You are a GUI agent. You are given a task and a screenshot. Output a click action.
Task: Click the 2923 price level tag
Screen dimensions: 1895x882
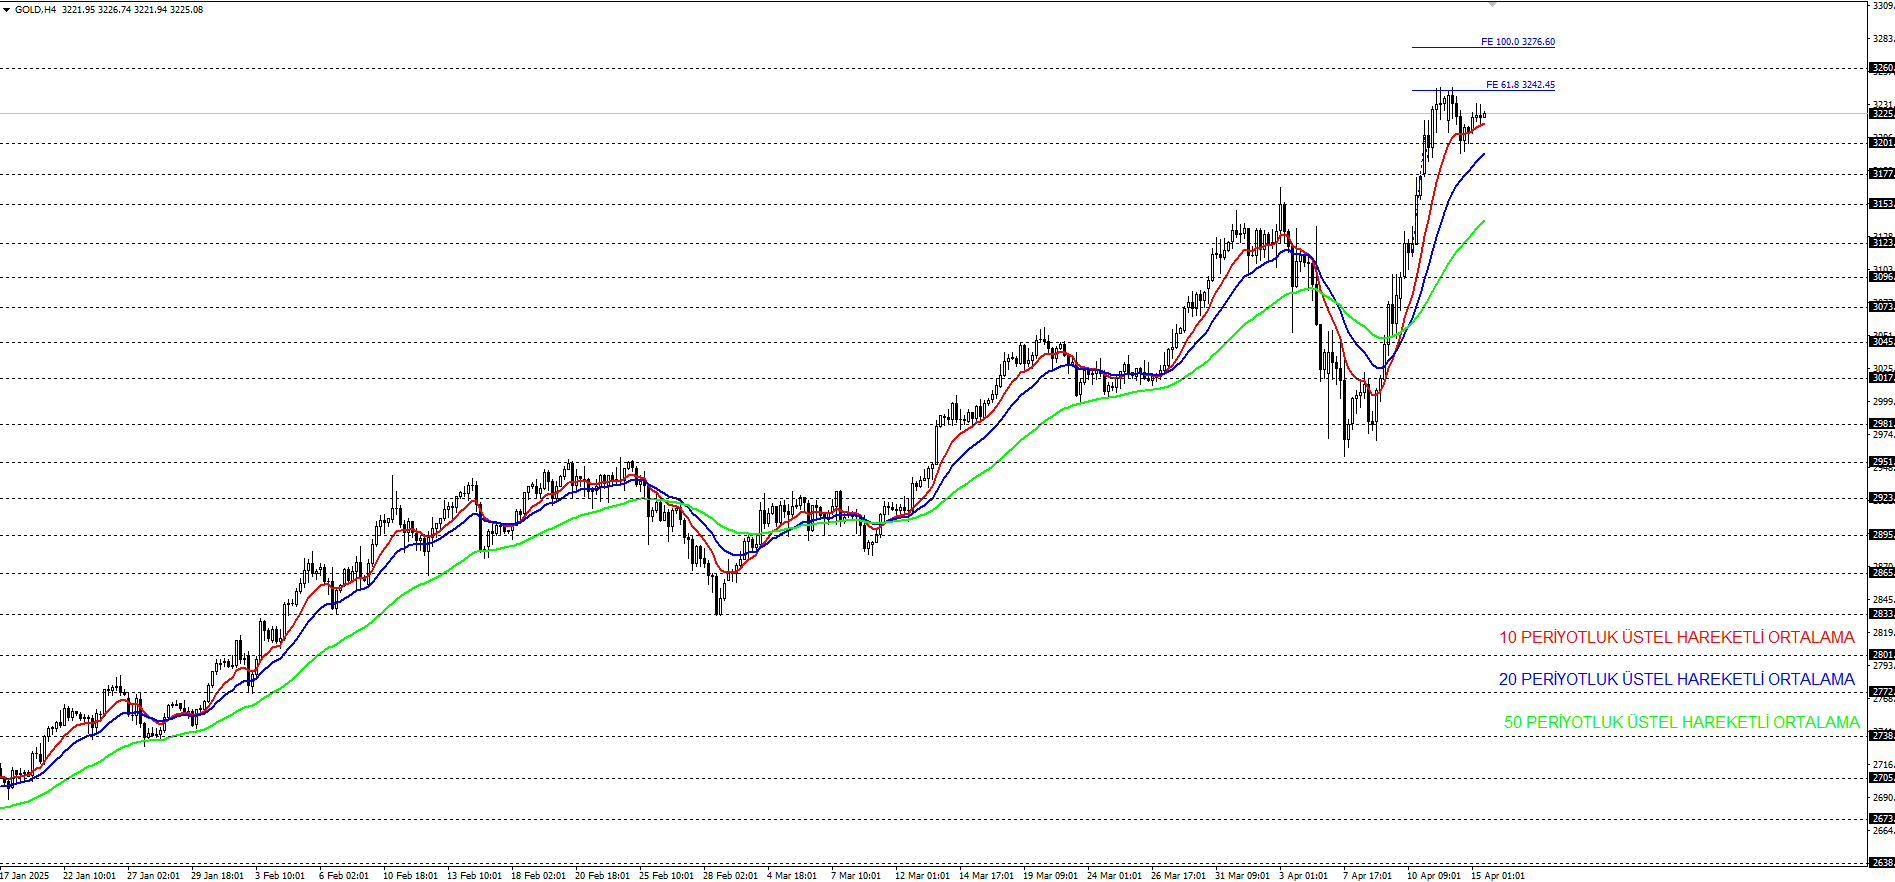tap(1882, 498)
